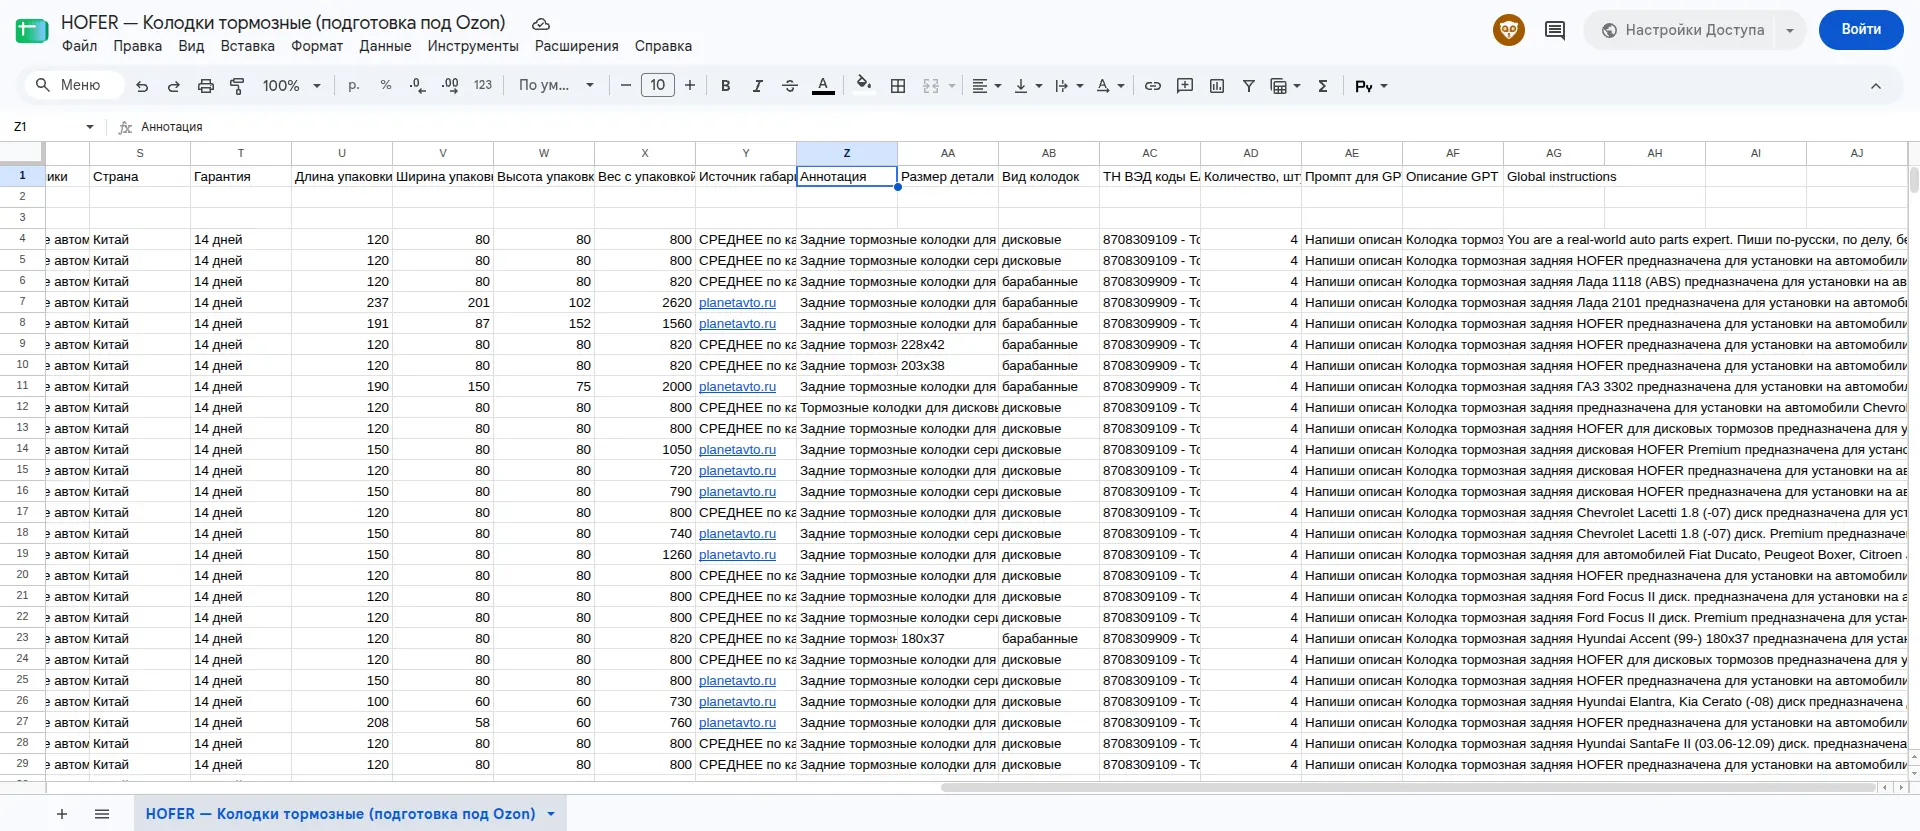The height and width of the screenshot is (831, 1920).
Task: Click the owl avatar icon
Action: (1509, 30)
